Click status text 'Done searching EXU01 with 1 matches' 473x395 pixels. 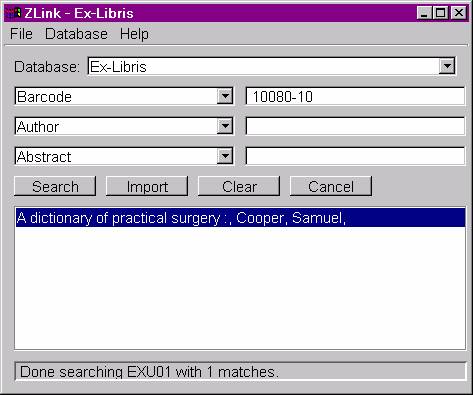(x=149, y=372)
